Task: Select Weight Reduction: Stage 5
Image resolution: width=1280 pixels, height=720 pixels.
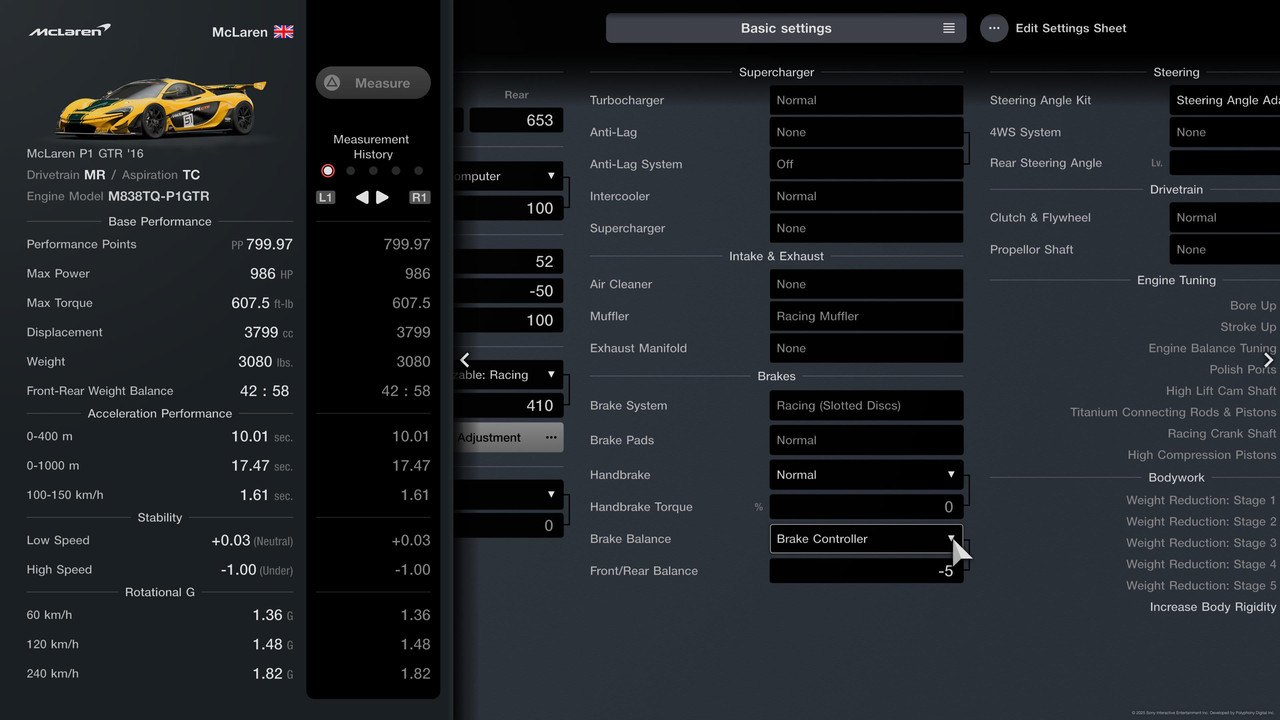Action: pos(1201,586)
